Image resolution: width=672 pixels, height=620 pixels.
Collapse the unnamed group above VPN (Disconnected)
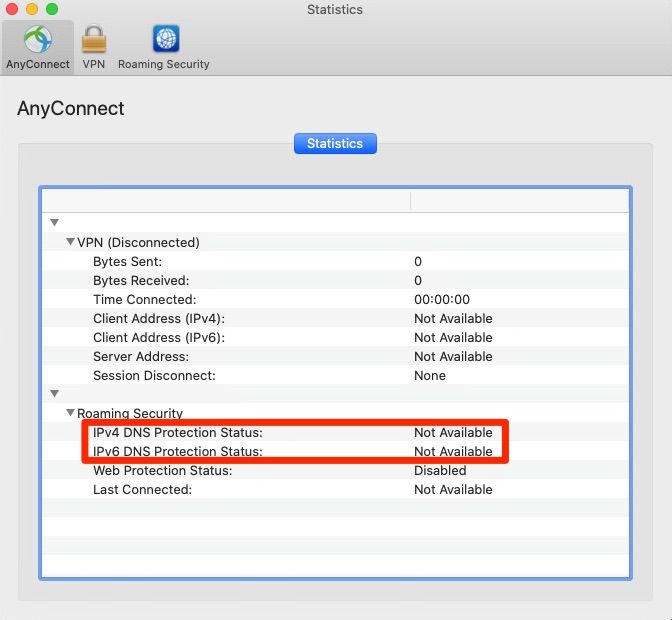pyautogui.click(x=54, y=222)
